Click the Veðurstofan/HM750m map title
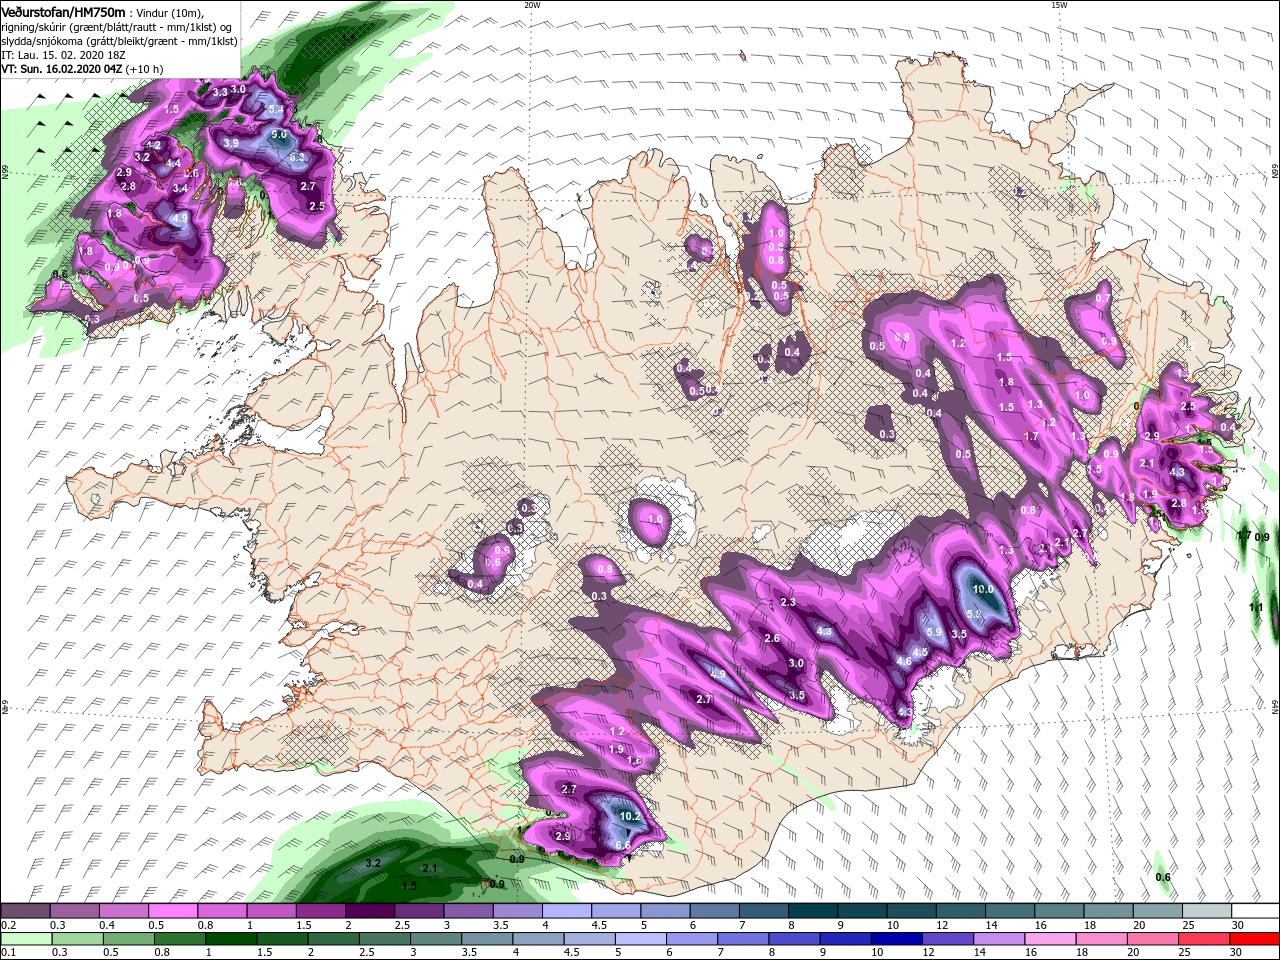This screenshot has width=1280, height=960. click(x=63, y=11)
